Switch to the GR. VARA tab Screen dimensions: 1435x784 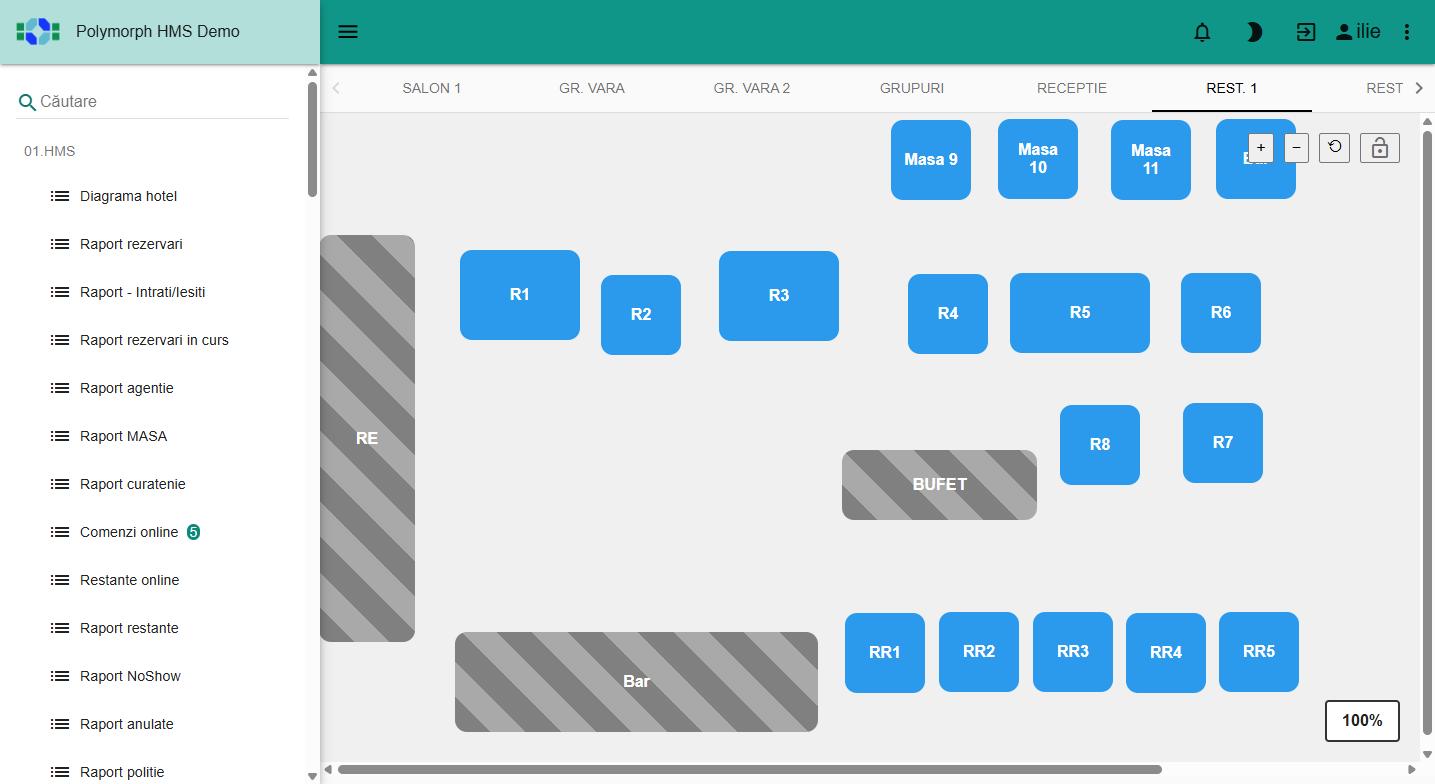[x=592, y=88]
